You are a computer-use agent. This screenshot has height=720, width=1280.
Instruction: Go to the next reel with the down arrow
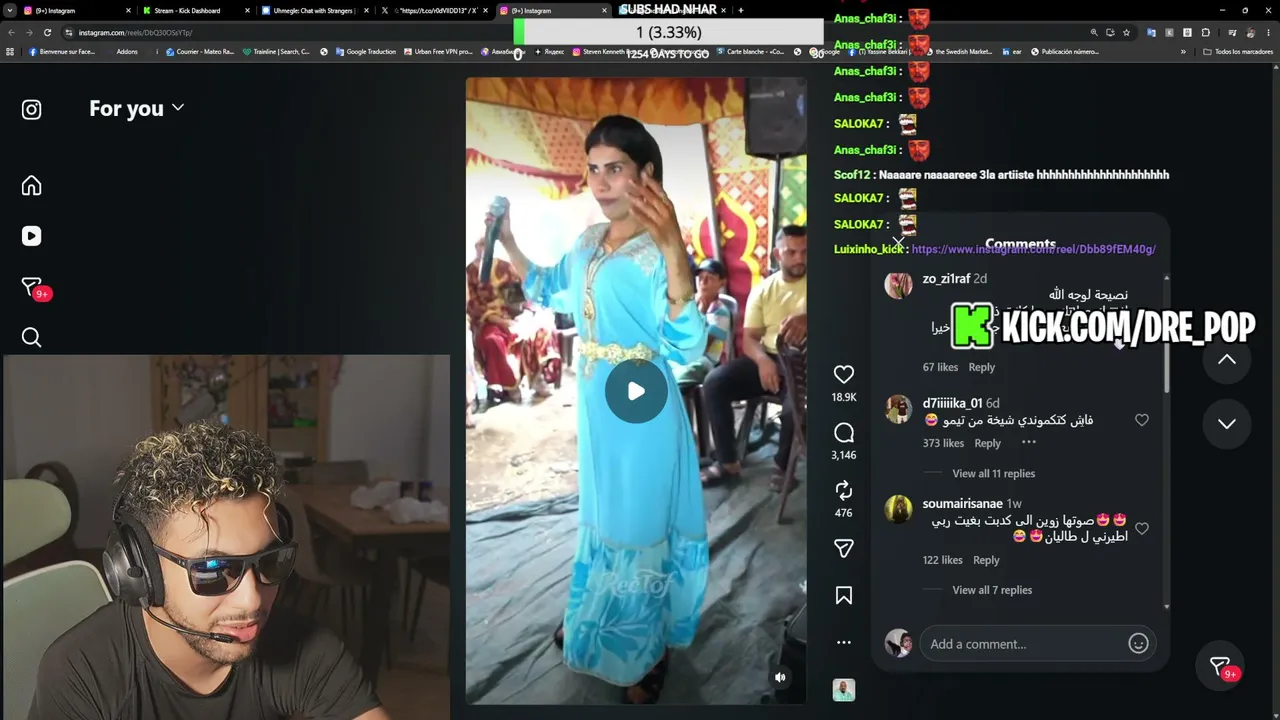tap(1227, 424)
